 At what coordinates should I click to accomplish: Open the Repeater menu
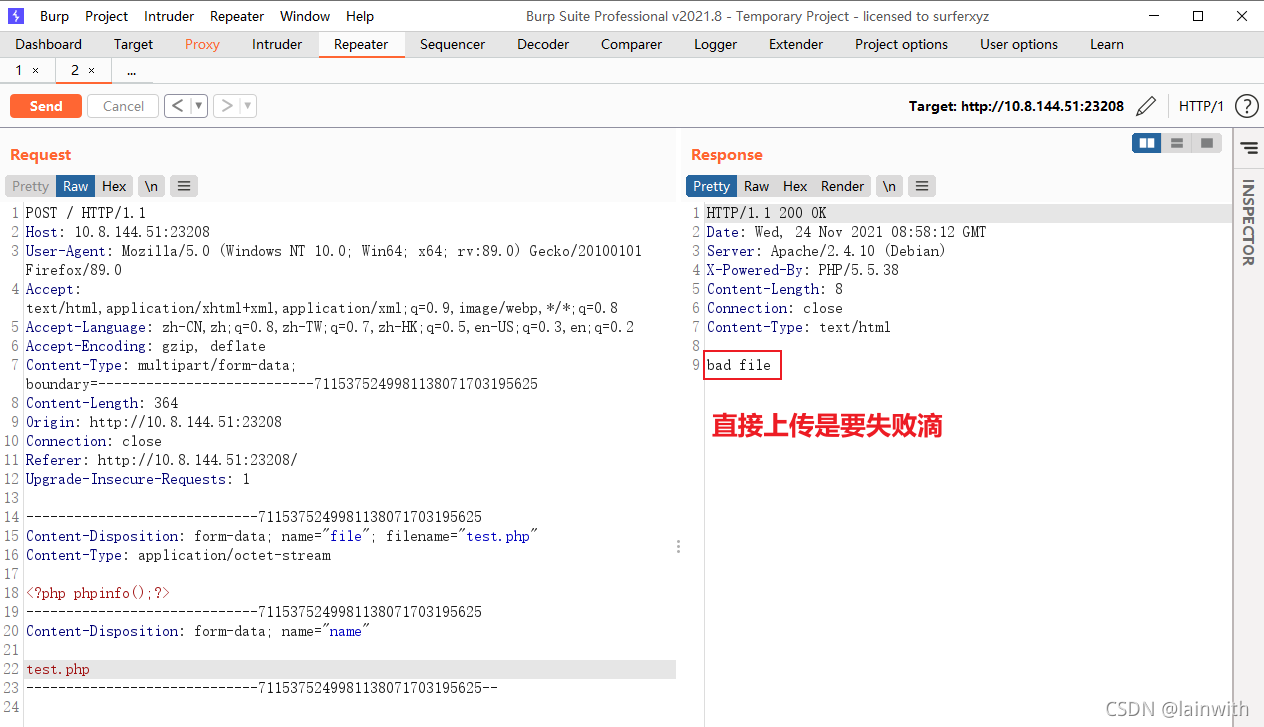[237, 16]
